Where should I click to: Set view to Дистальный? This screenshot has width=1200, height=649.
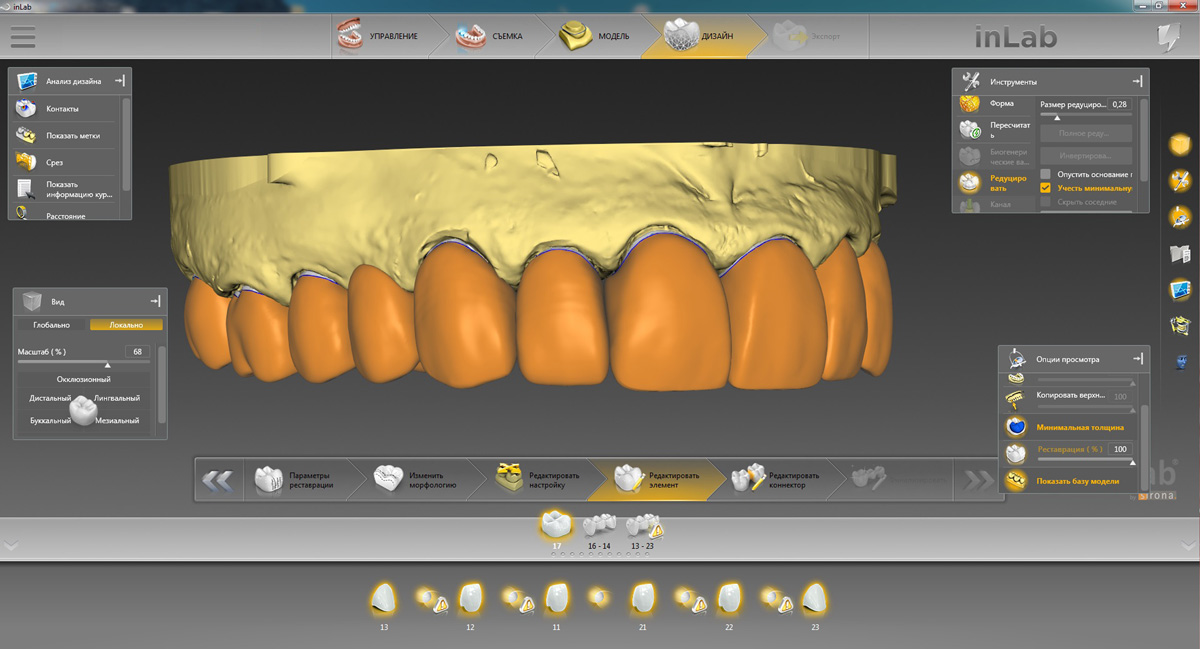[x=50, y=398]
